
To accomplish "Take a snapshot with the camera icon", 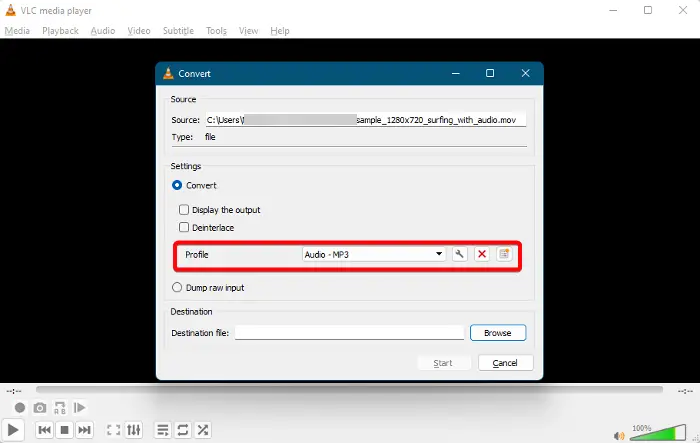I will point(40,408).
